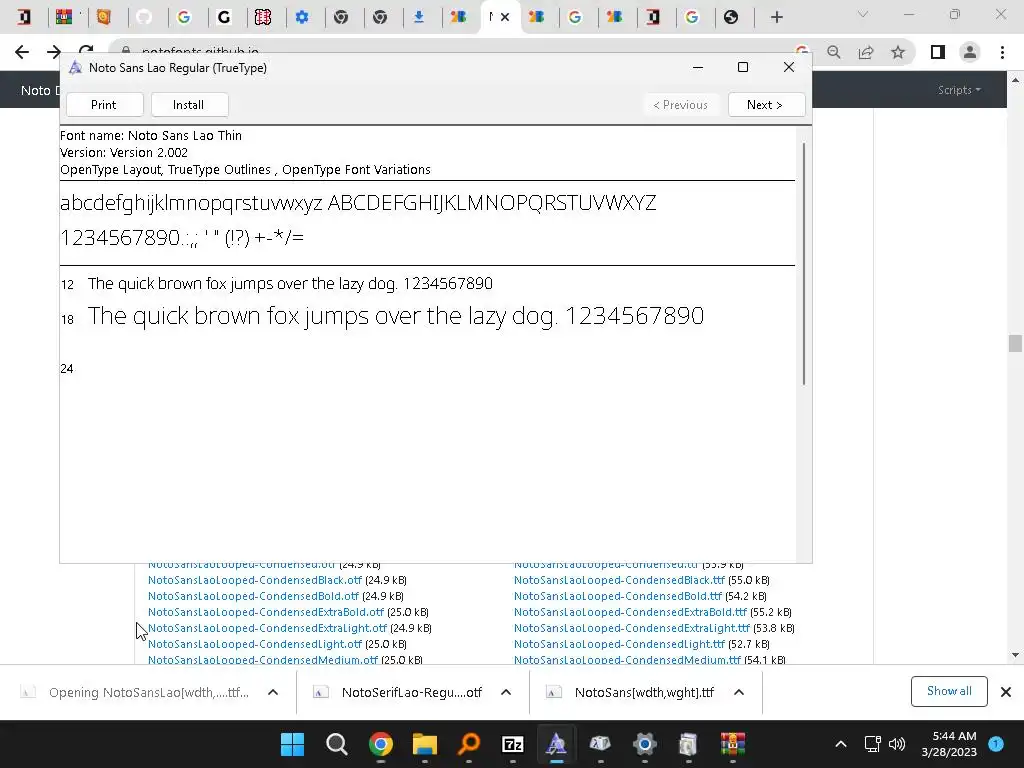This screenshot has height=768, width=1024.
Task: Go to the Next font face
Action: point(765,104)
